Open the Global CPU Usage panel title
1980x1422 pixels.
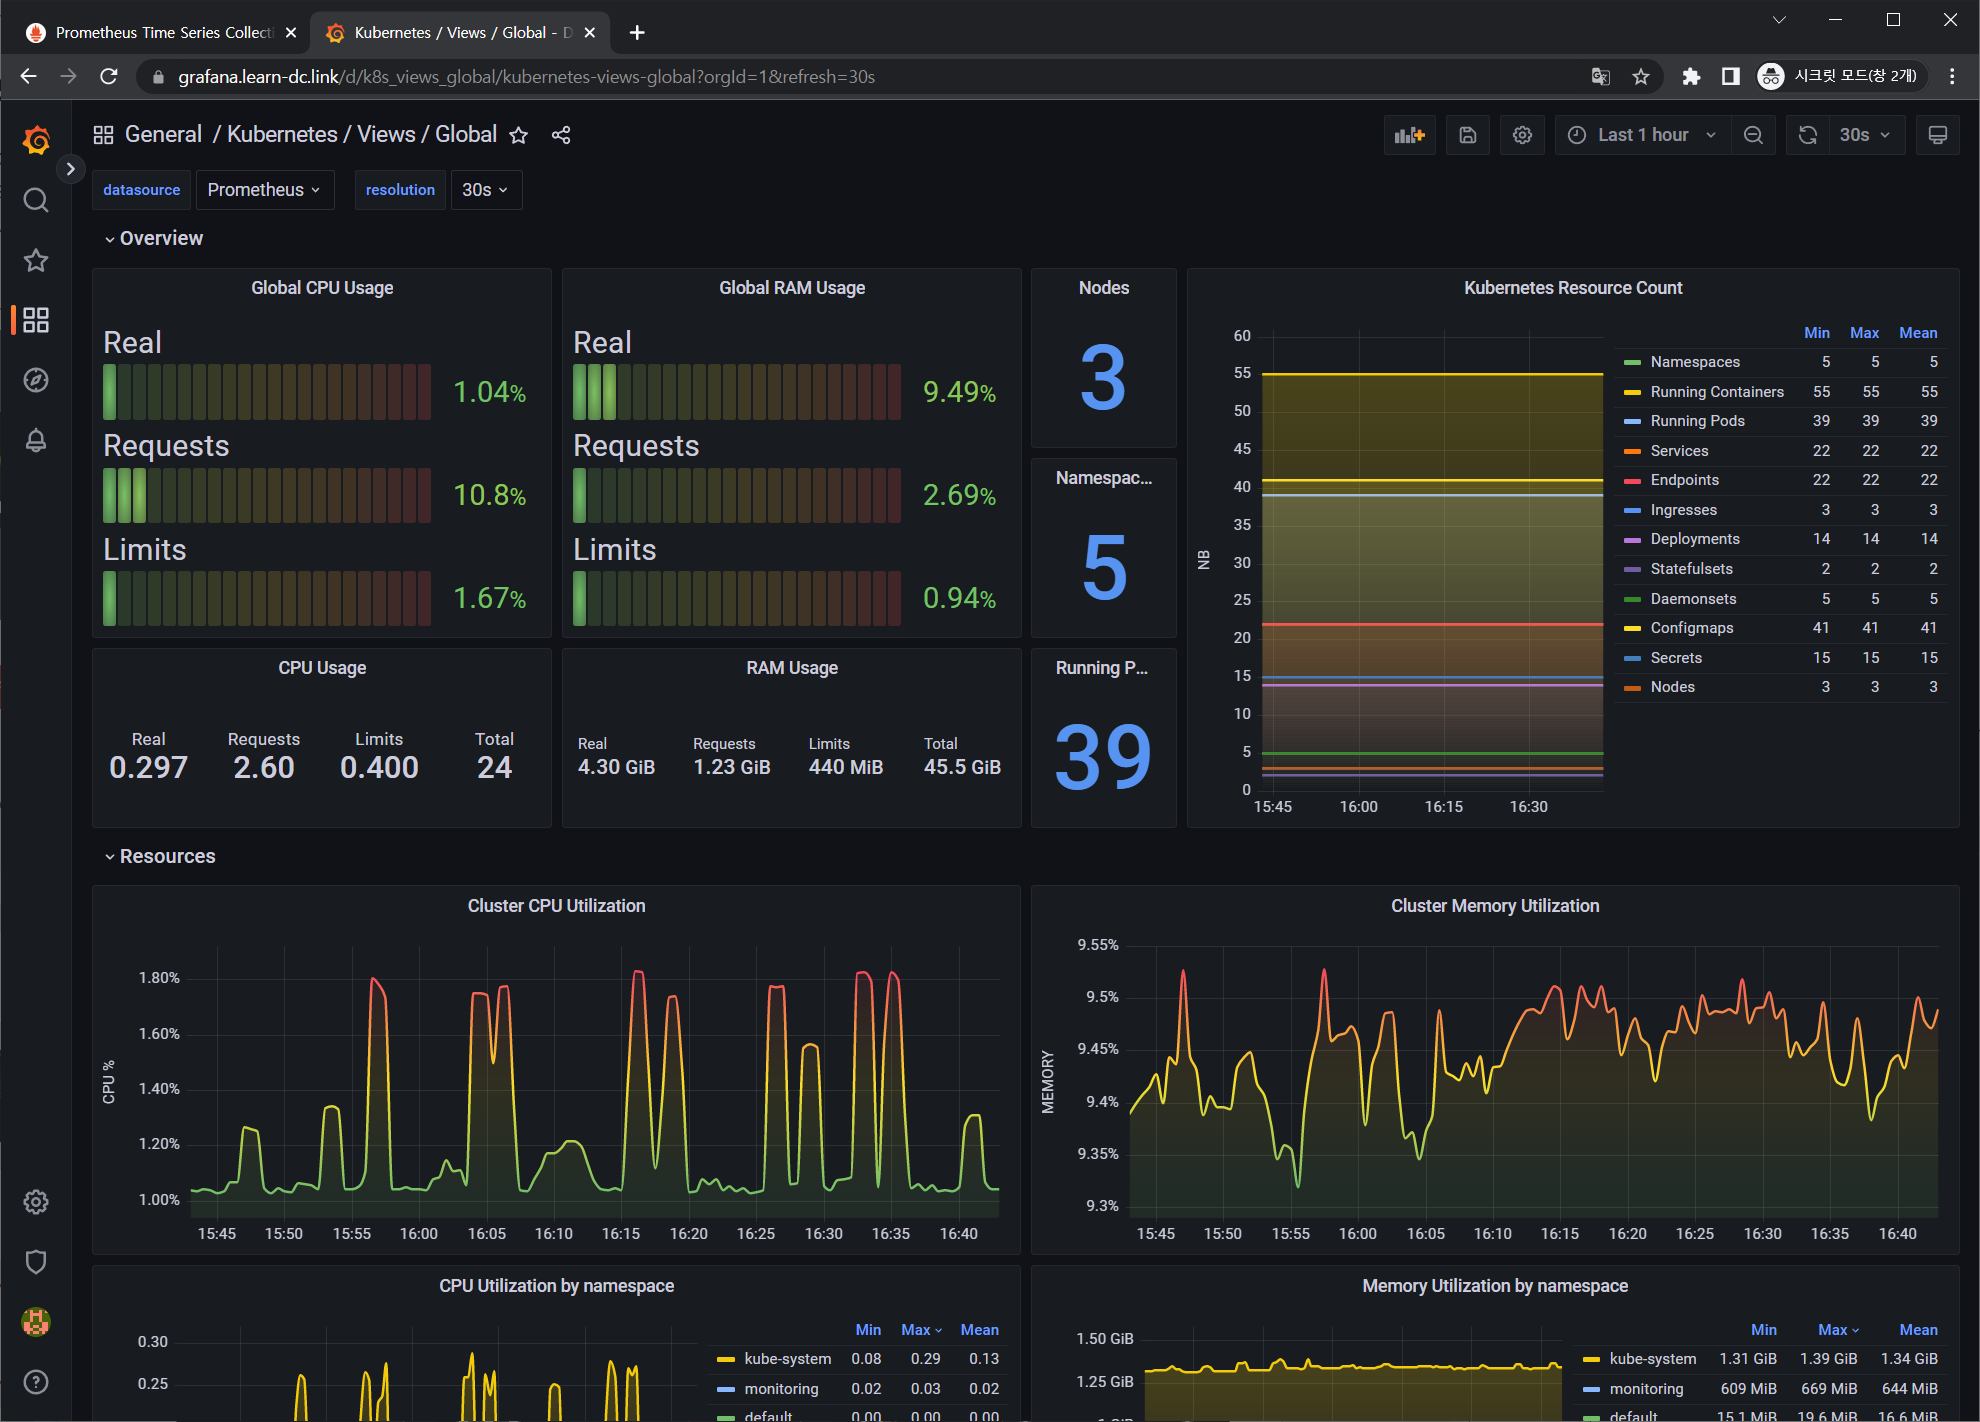(322, 288)
